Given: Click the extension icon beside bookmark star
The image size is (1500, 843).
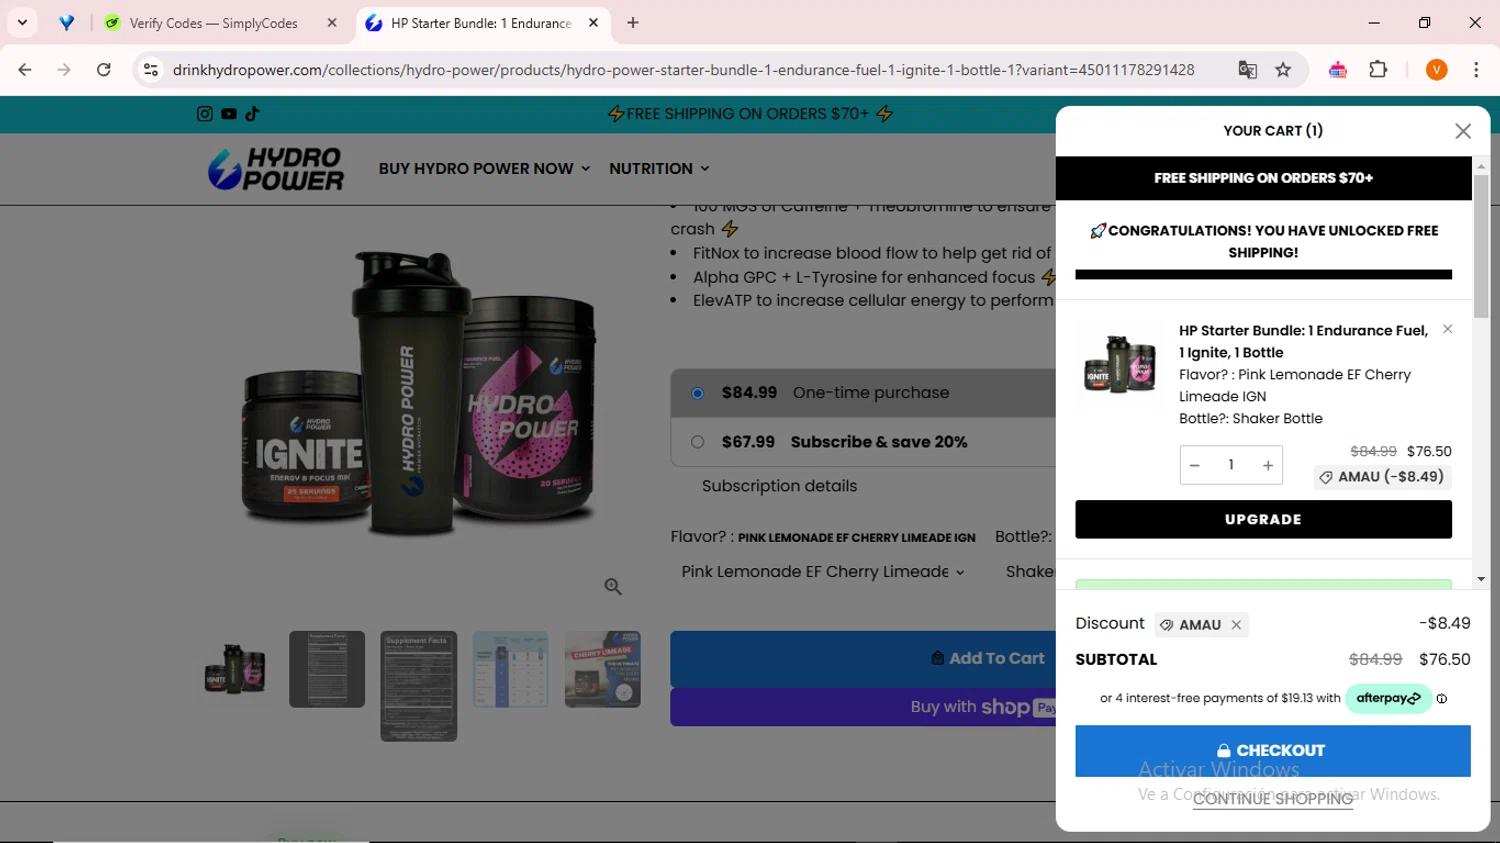Looking at the screenshot, I should coord(1337,70).
